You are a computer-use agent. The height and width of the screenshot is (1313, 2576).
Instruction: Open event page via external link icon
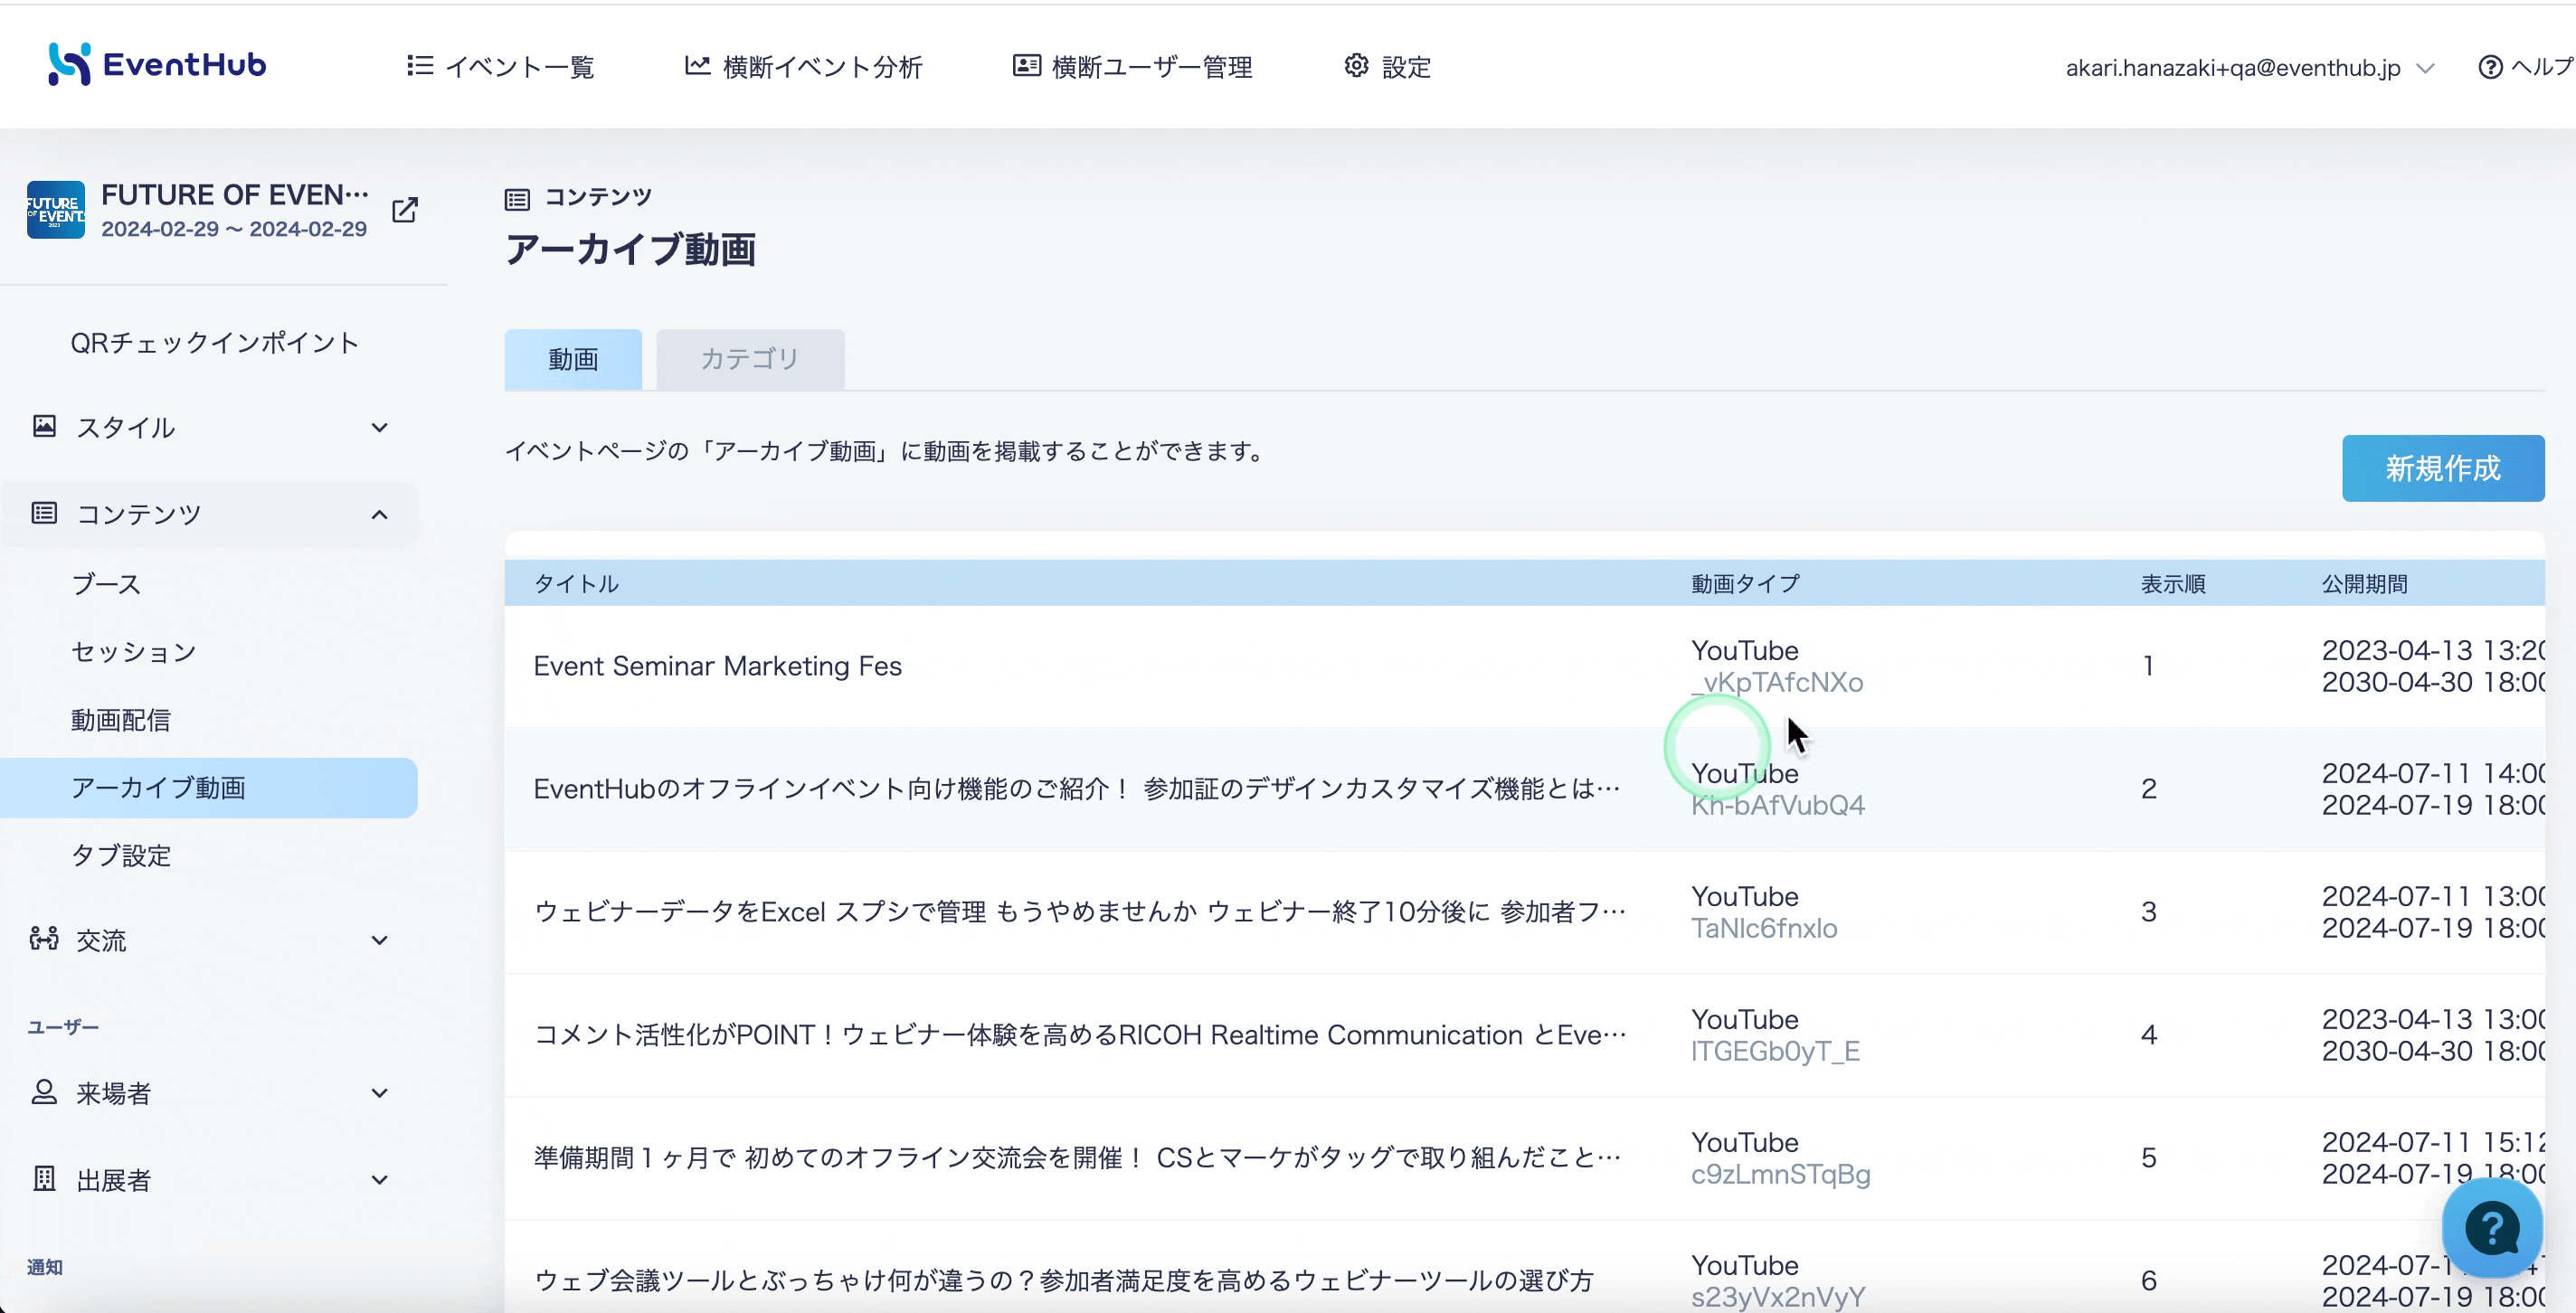405,210
